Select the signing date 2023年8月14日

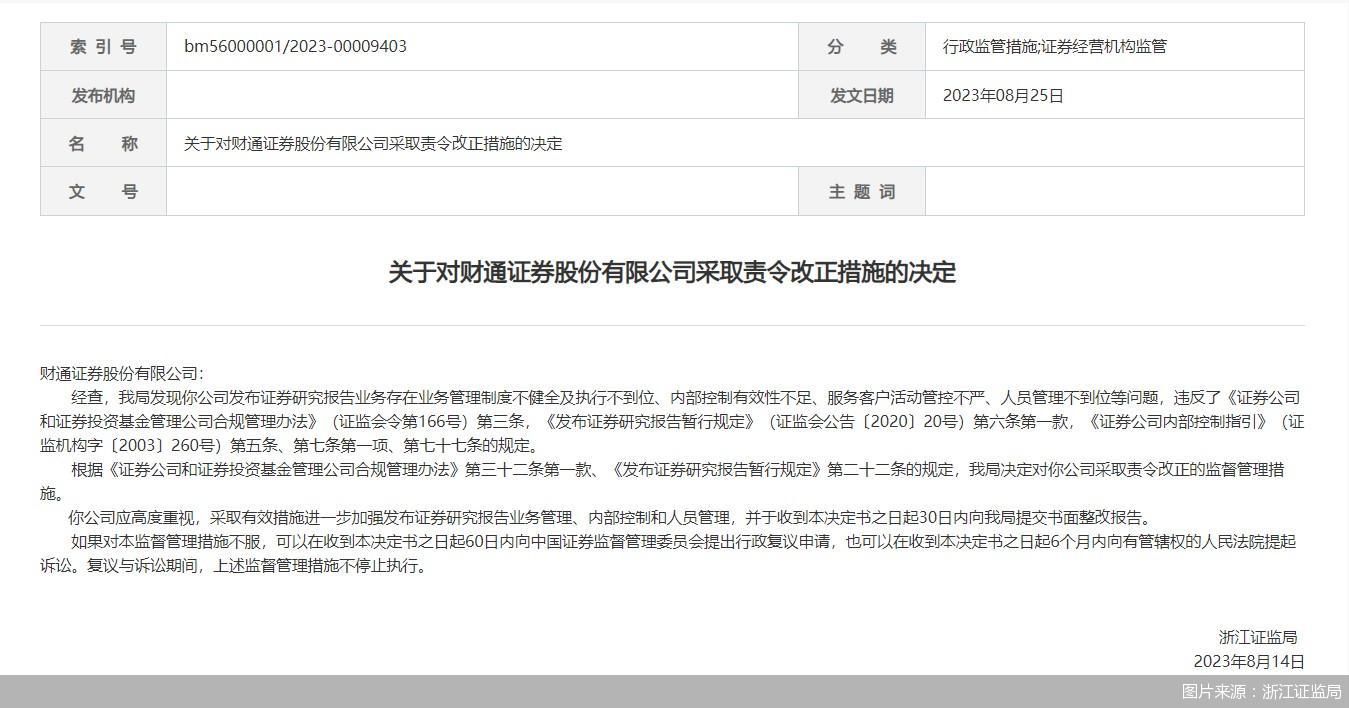(x=1249, y=661)
